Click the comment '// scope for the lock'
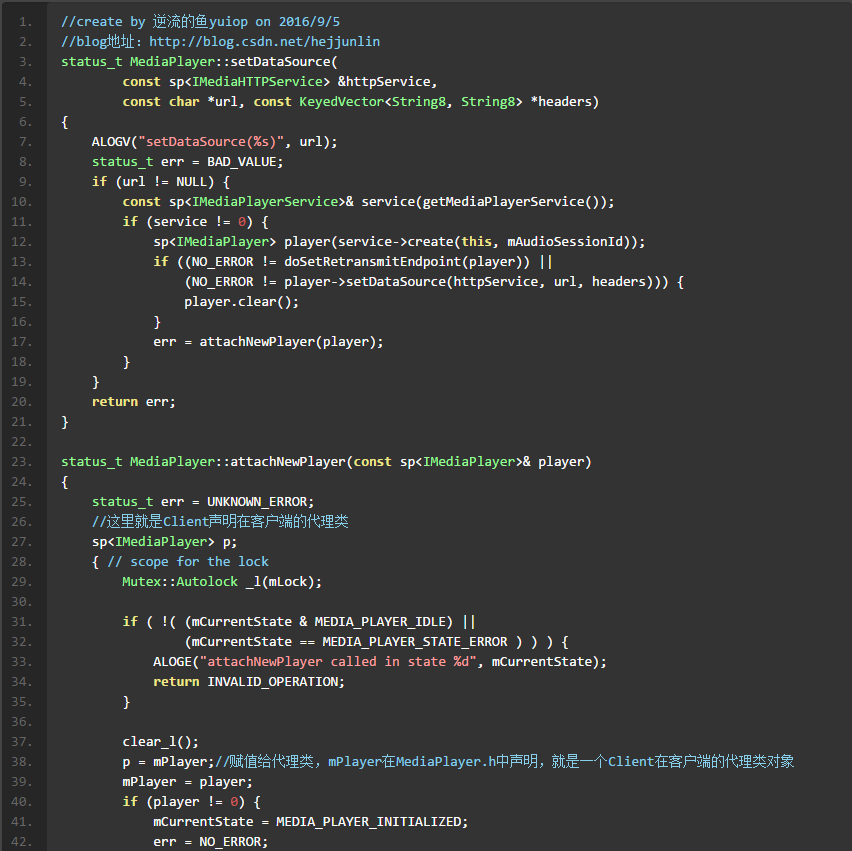The width and height of the screenshot is (852, 851). 188,562
